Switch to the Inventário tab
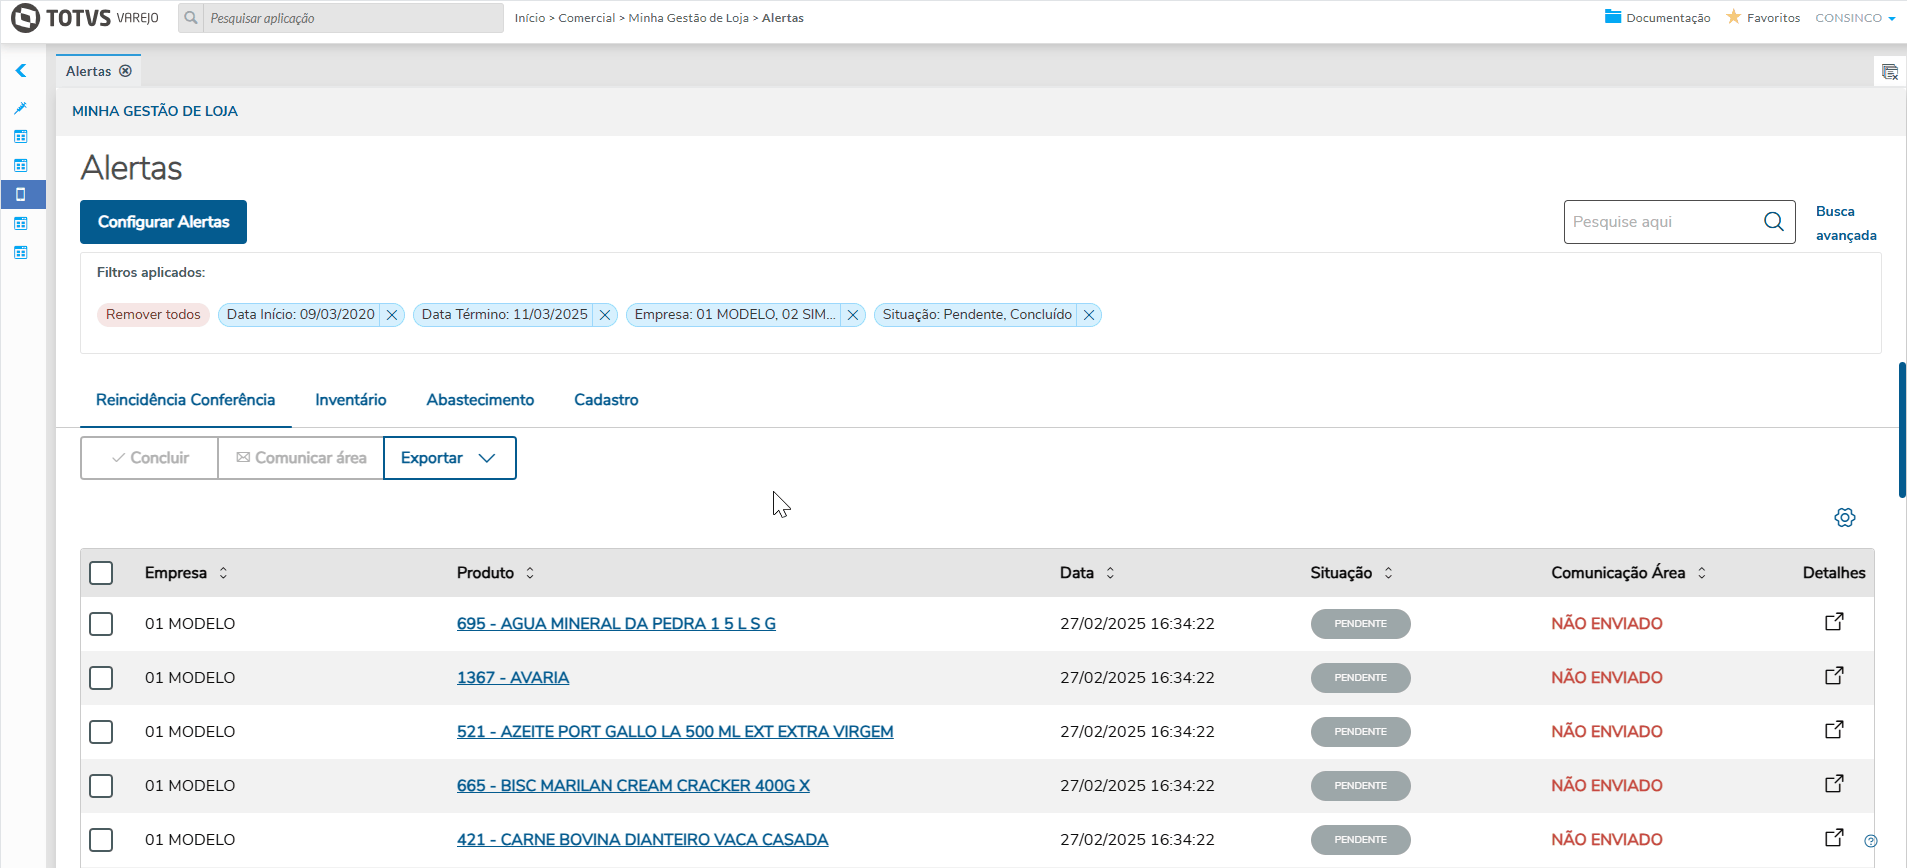 [351, 400]
